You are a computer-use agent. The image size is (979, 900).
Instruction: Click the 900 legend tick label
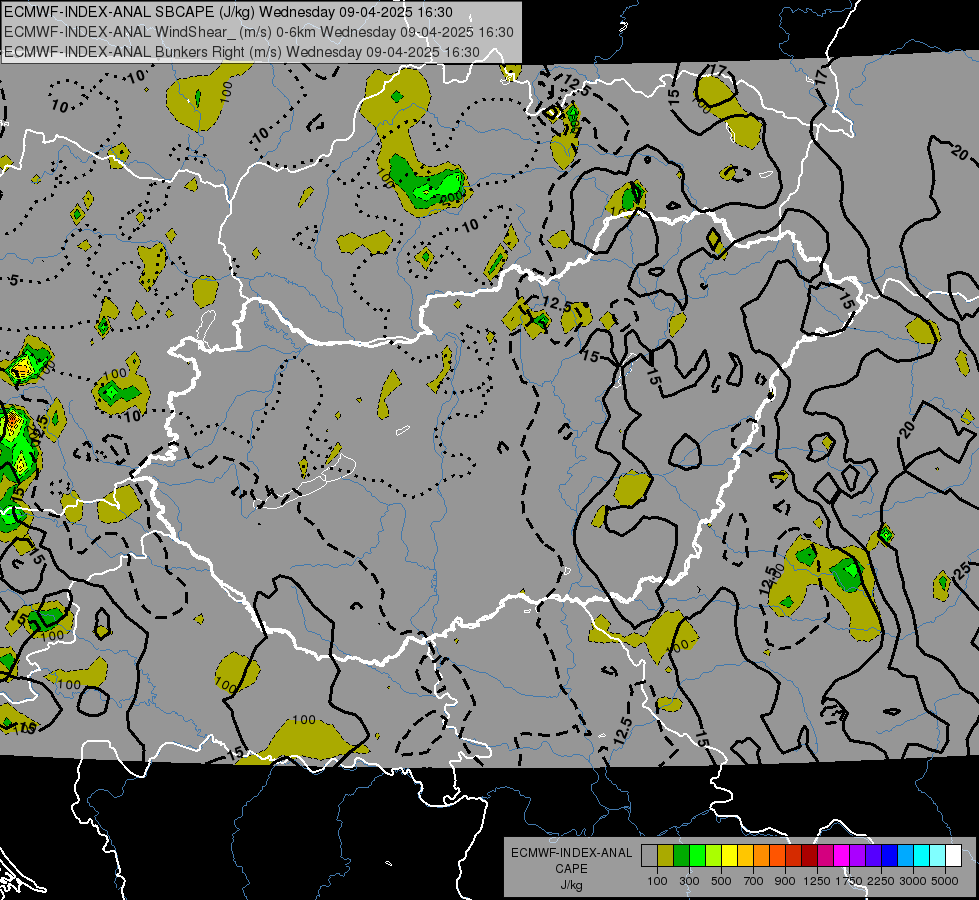(785, 881)
